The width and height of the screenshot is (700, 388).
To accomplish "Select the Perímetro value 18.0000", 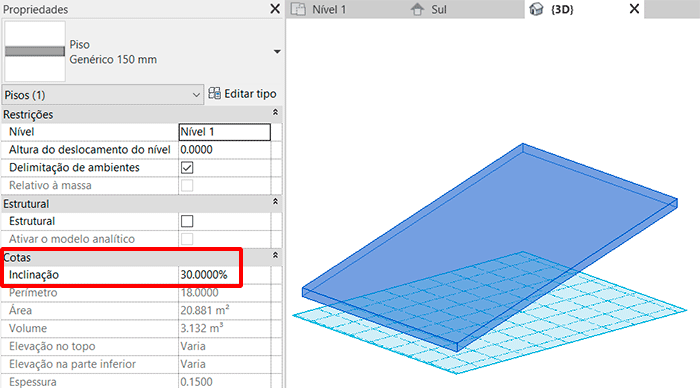I will pos(200,293).
